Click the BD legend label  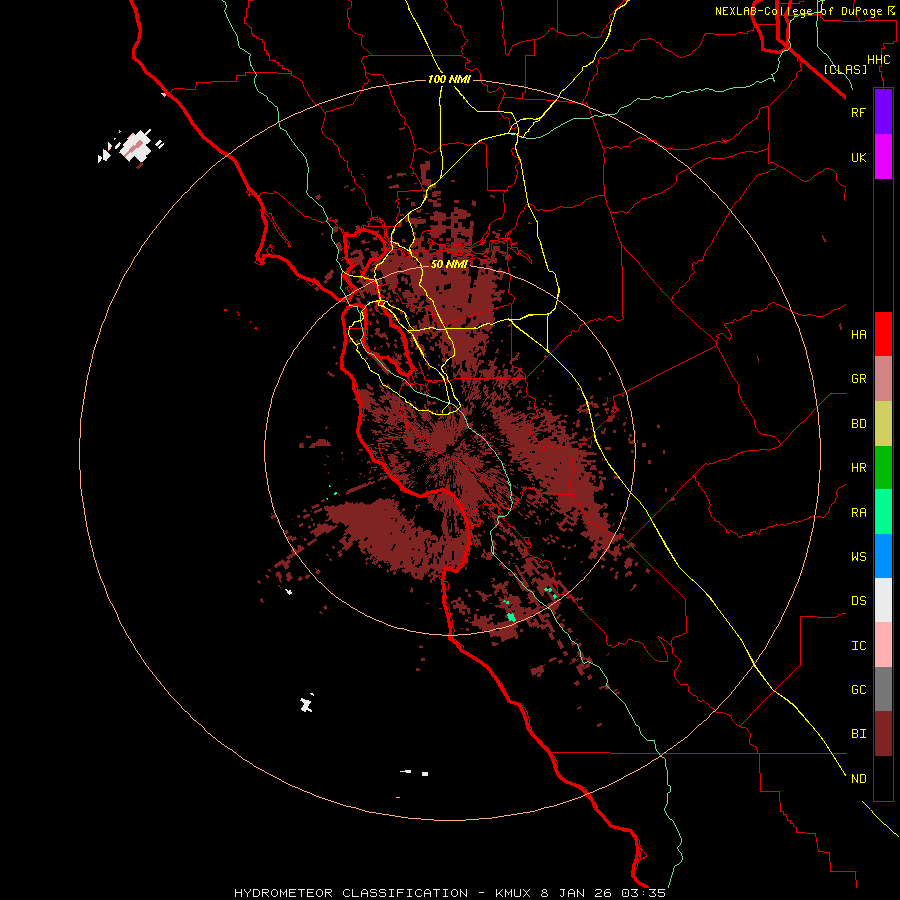click(x=858, y=424)
